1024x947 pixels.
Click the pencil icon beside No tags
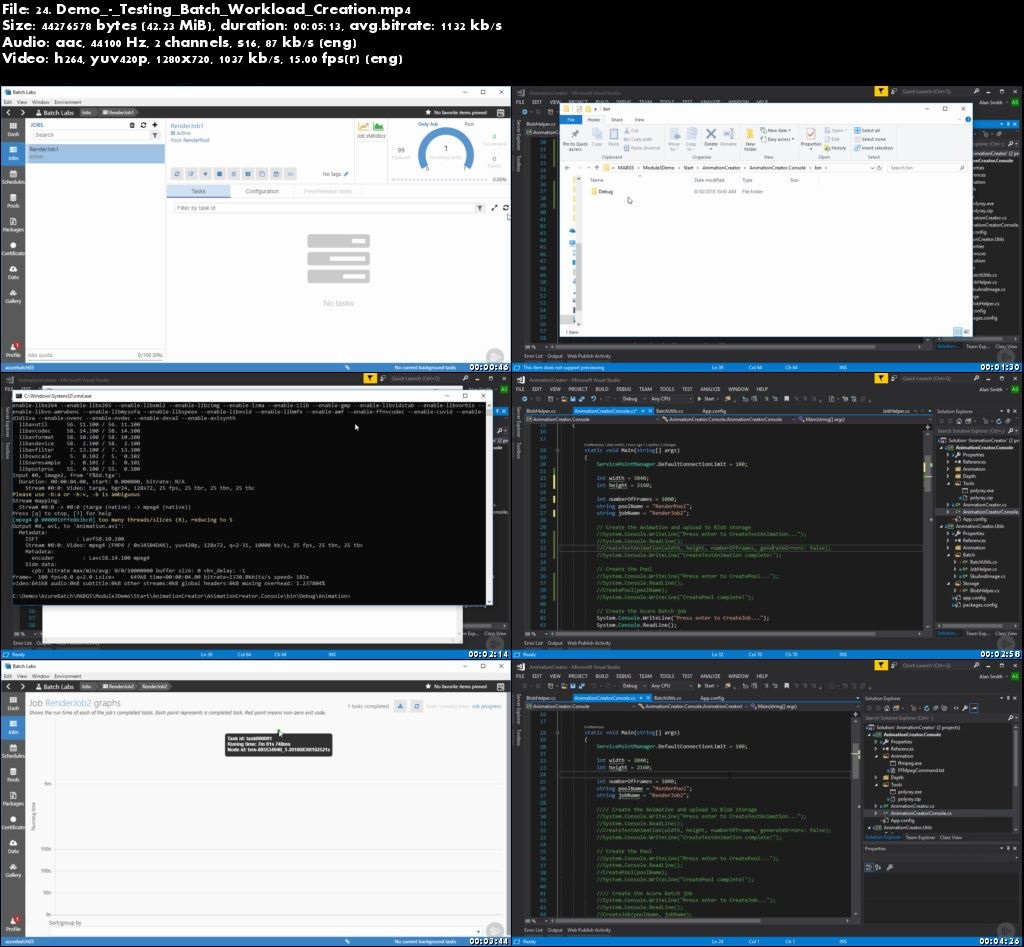pyautogui.click(x=346, y=174)
